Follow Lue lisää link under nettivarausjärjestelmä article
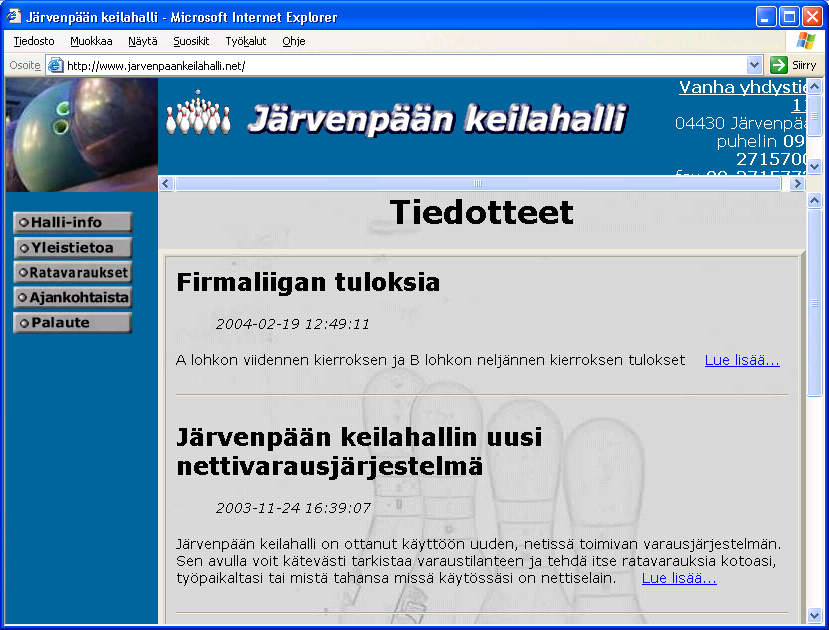The width and height of the screenshot is (829, 630). point(679,578)
